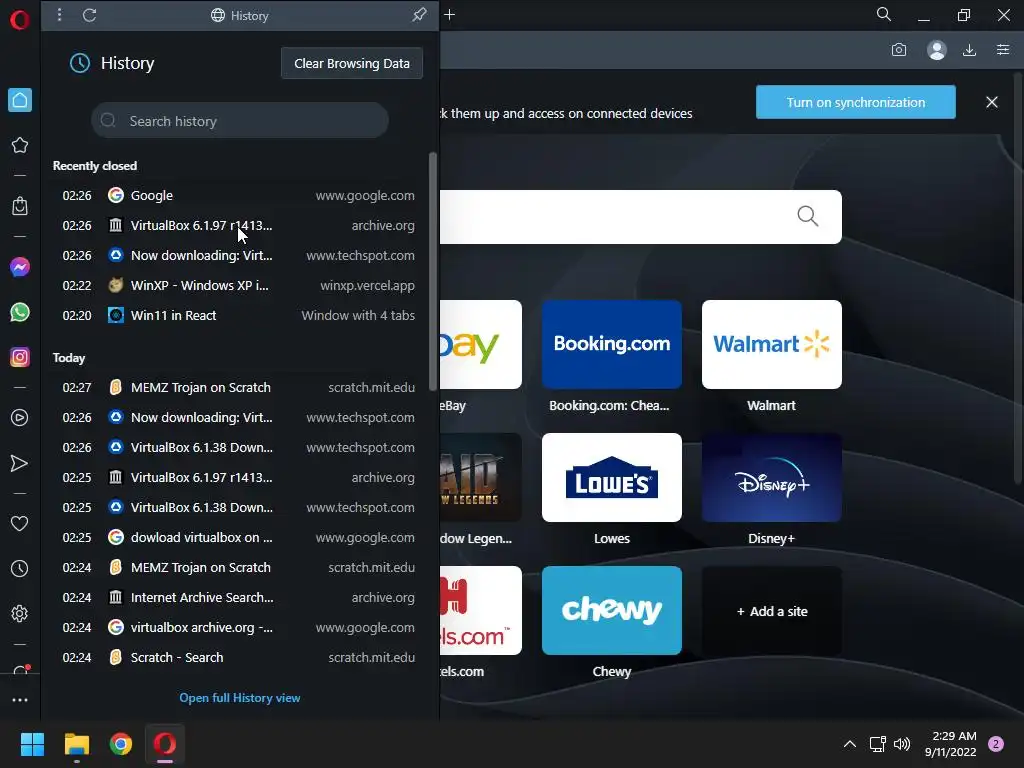Click History clock icon in sidebar
The width and height of the screenshot is (1024, 768).
pyautogui.click(x=20, y=568)
